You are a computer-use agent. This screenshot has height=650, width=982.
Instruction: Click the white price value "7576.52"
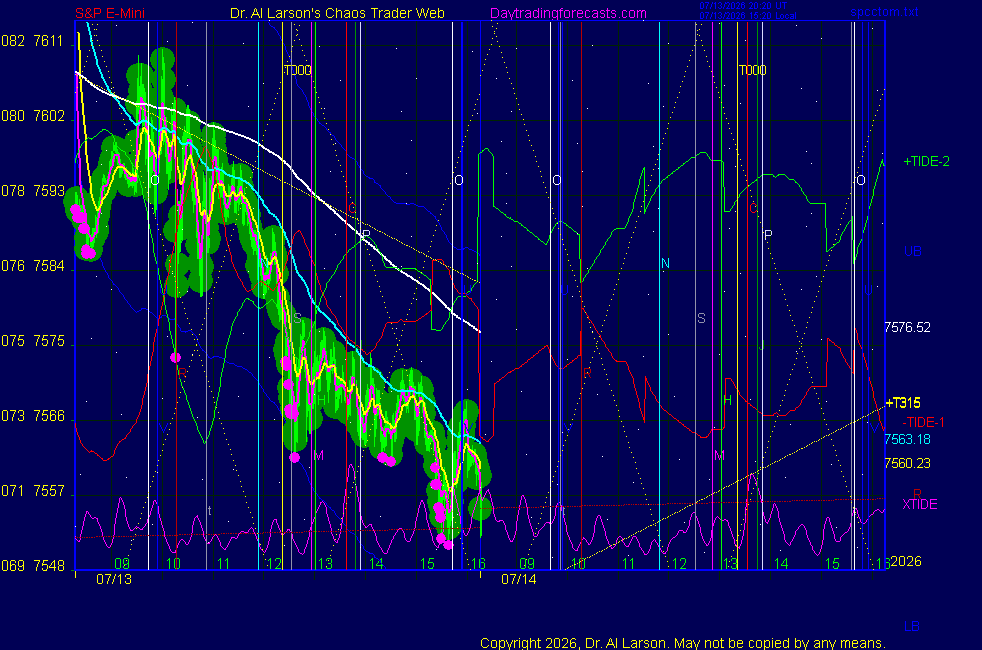click(907, 327)
